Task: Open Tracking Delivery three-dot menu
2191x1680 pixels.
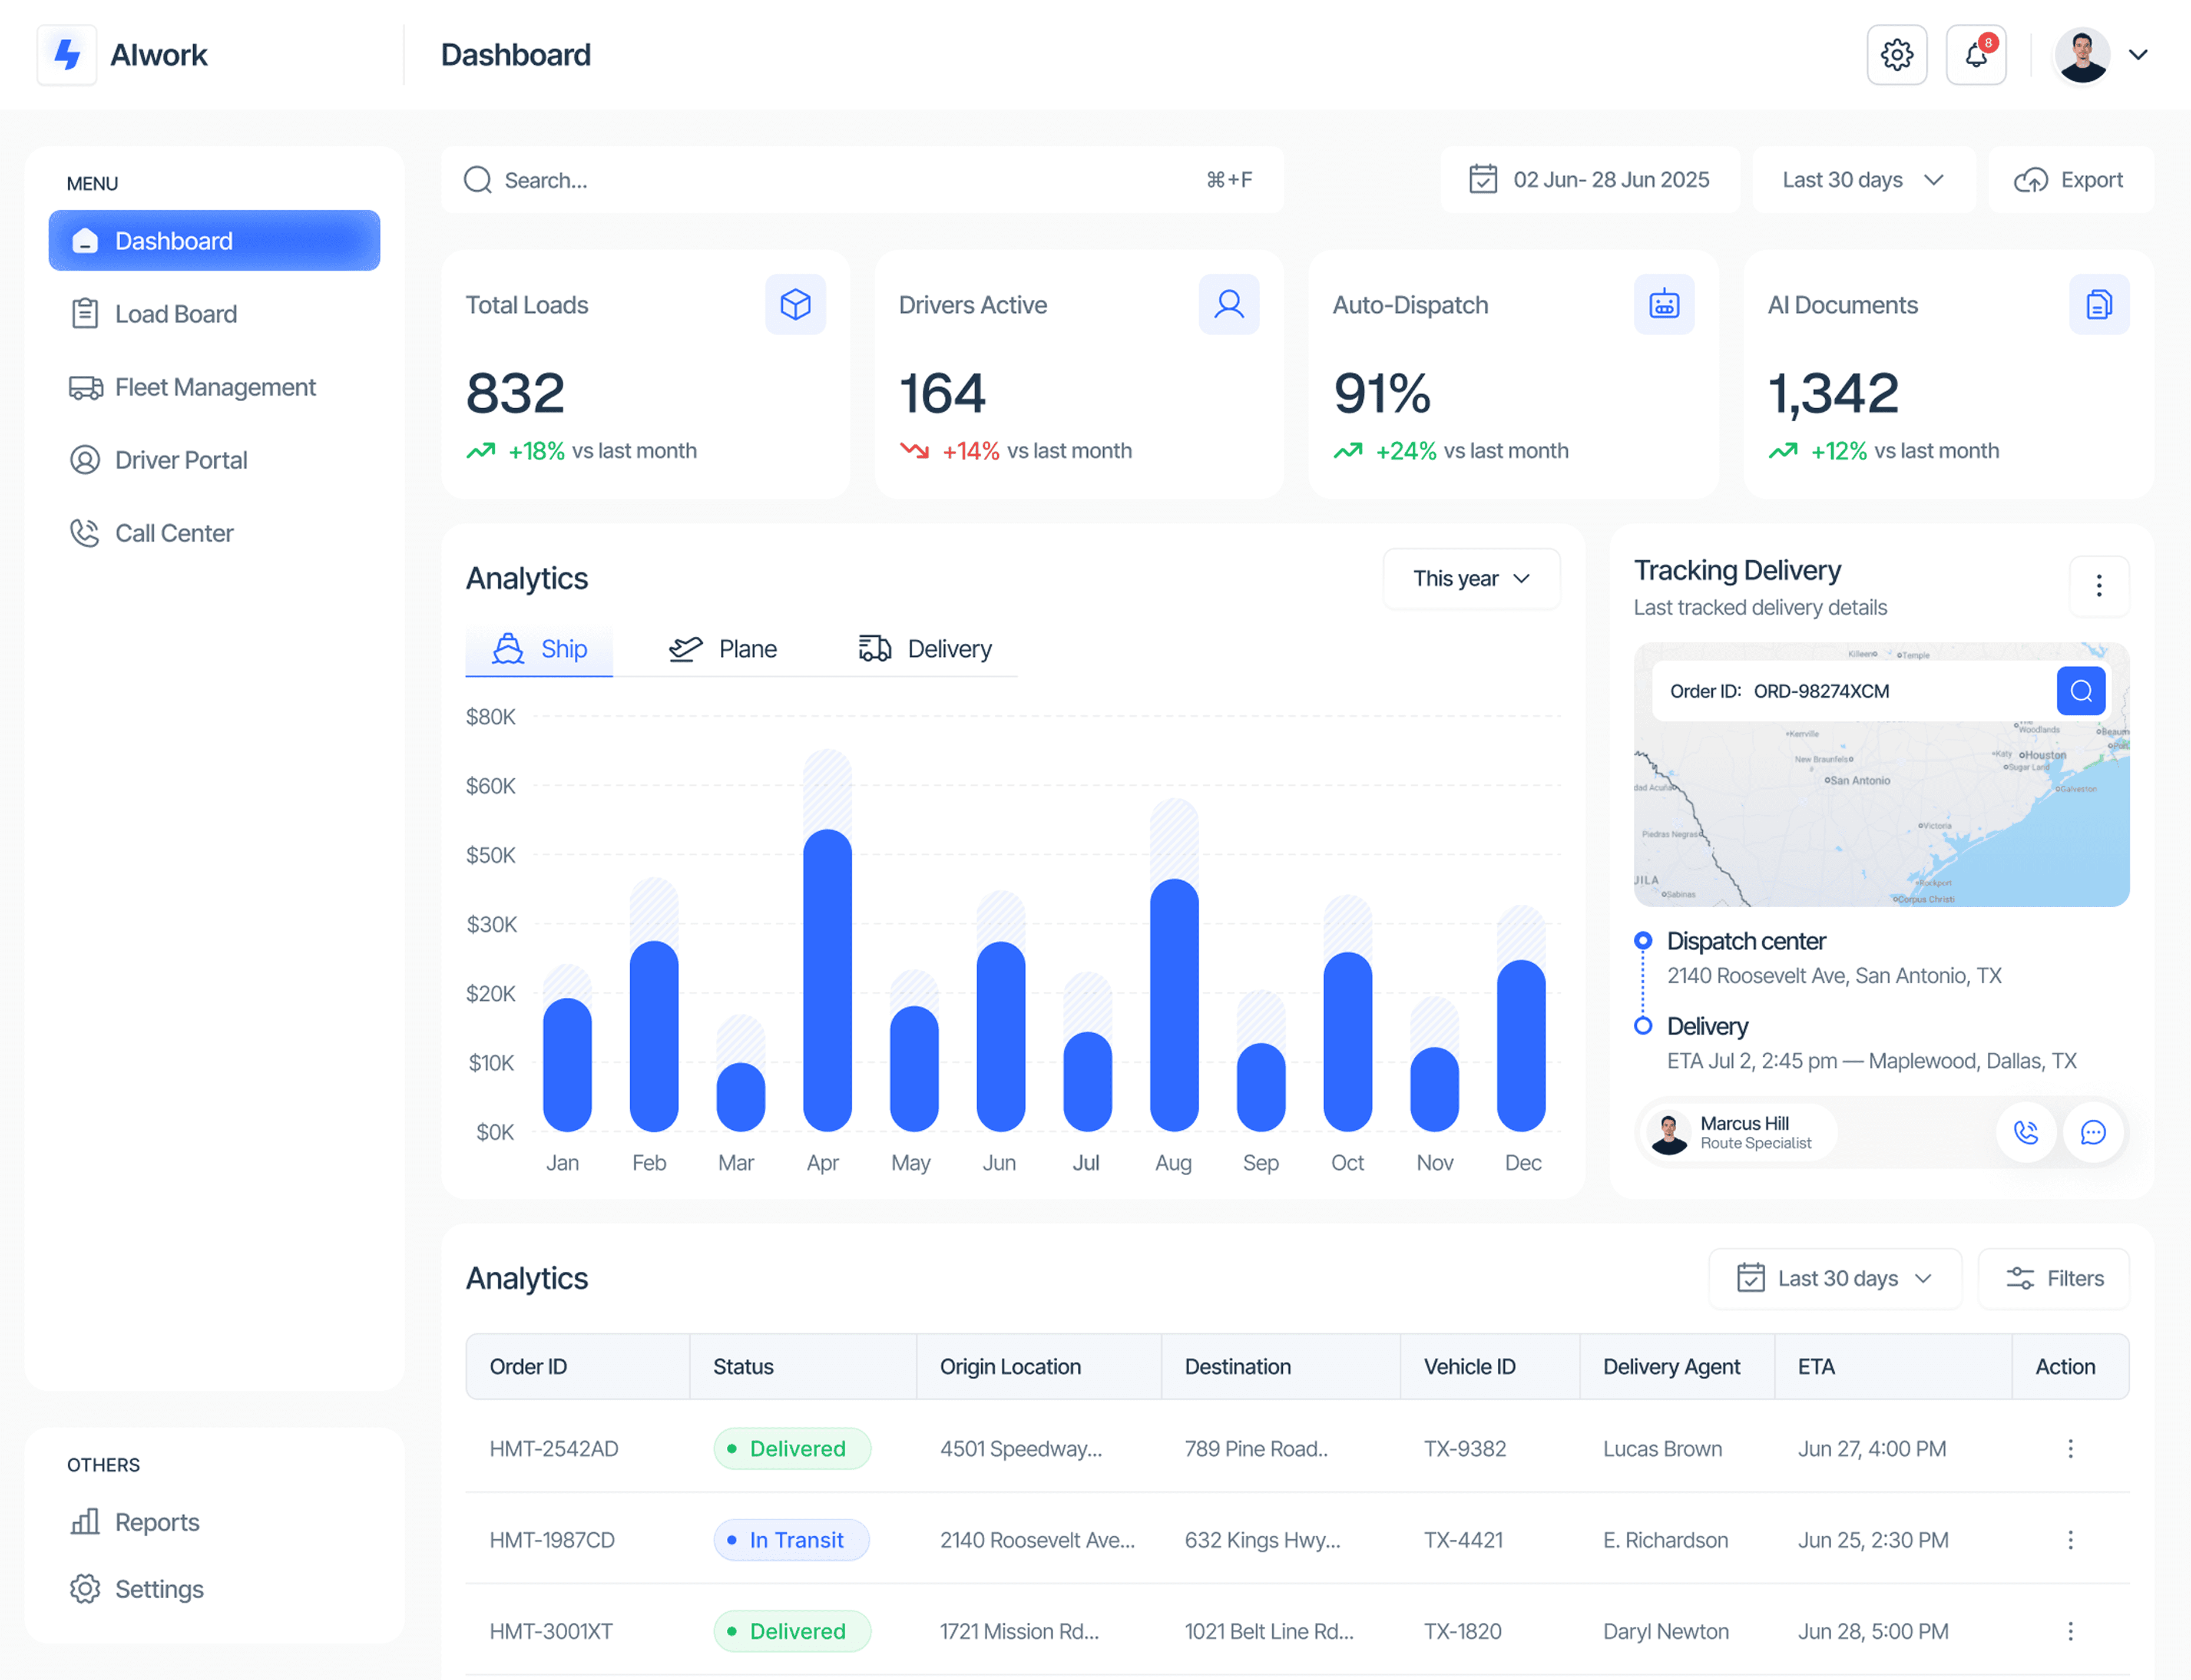Action: pyautogui.click(x=2098, y=586)
